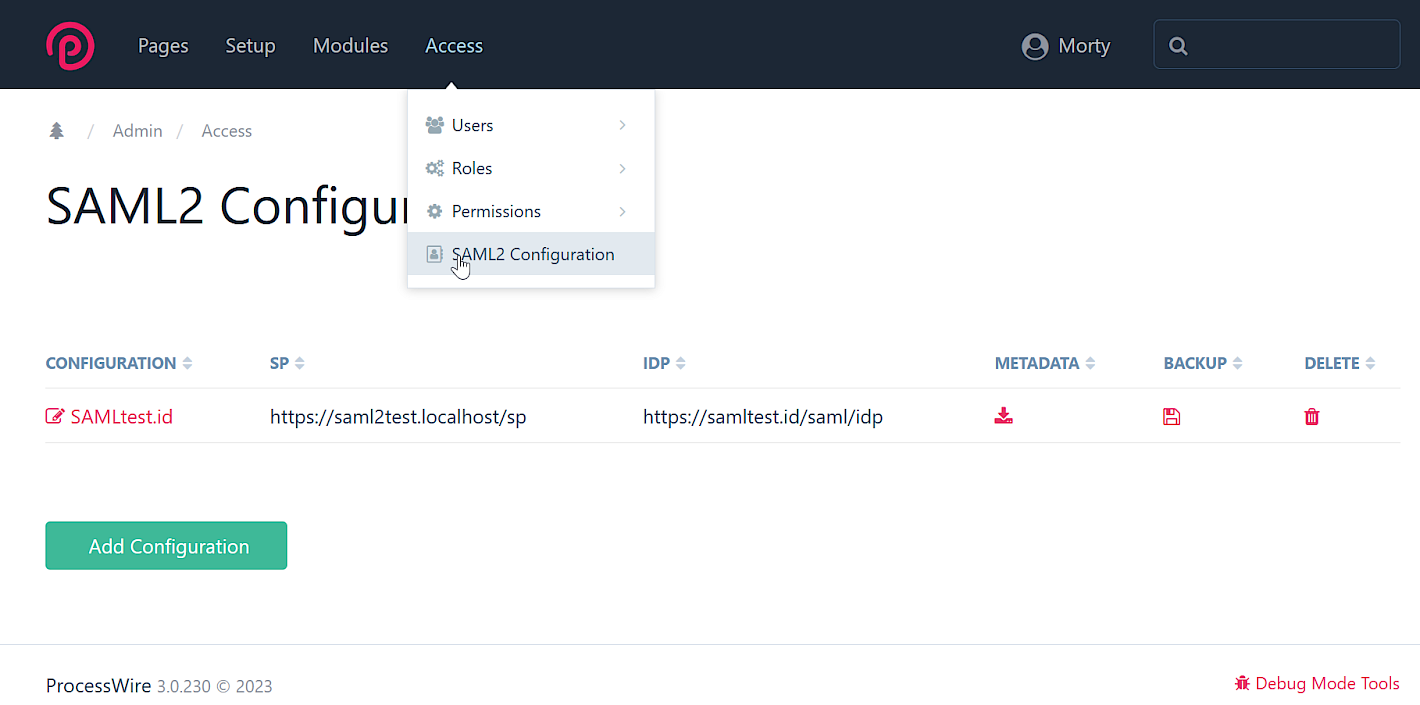Open the SAMLtest.id configuration link
The width and height of the screenshot is (1420, 705).
point(121,416)
